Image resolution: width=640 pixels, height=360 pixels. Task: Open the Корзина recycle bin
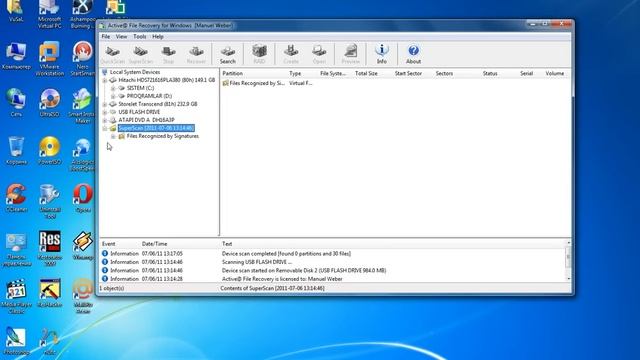(16, 151)
